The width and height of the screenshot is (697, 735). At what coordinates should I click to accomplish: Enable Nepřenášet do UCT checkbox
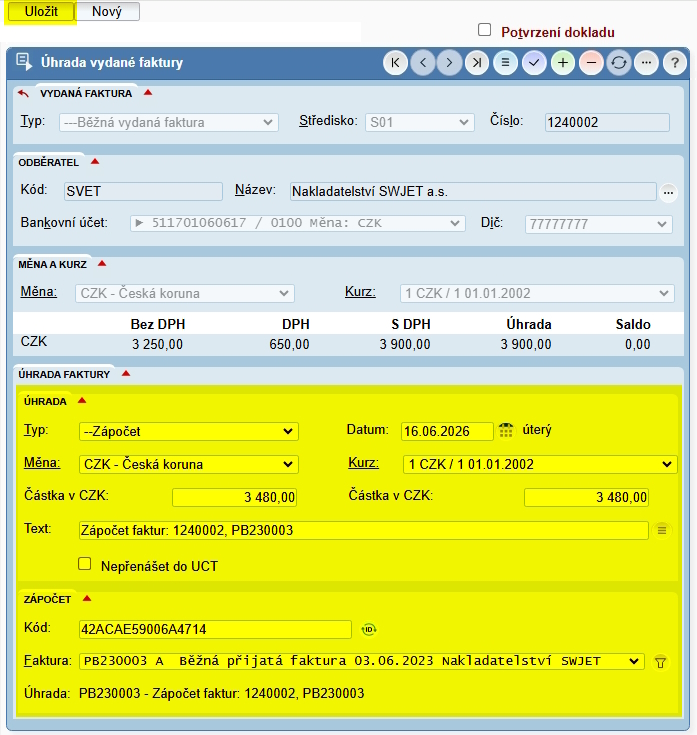[x=85, y=564]
